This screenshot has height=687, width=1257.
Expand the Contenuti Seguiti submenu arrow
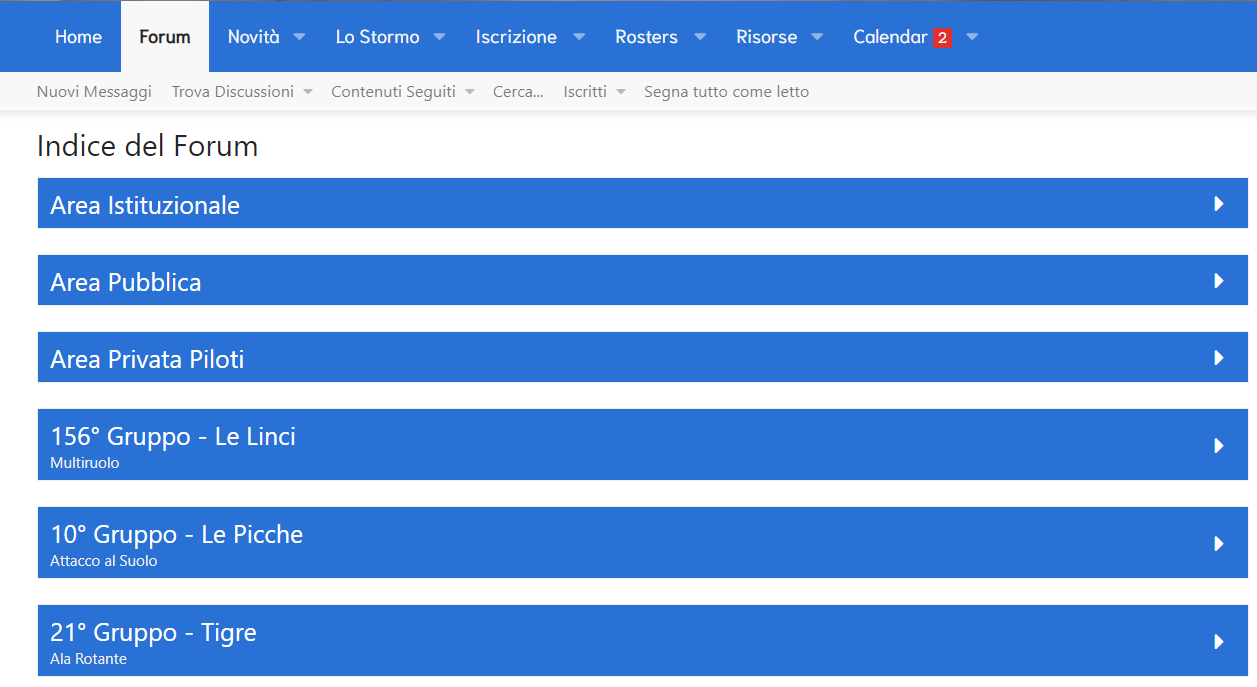pos(470,92)
